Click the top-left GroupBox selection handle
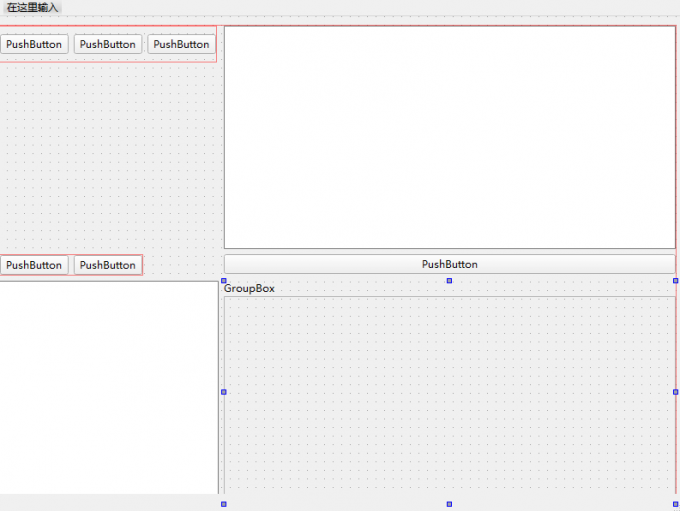 pyautogui.click(x=224, y=280)
